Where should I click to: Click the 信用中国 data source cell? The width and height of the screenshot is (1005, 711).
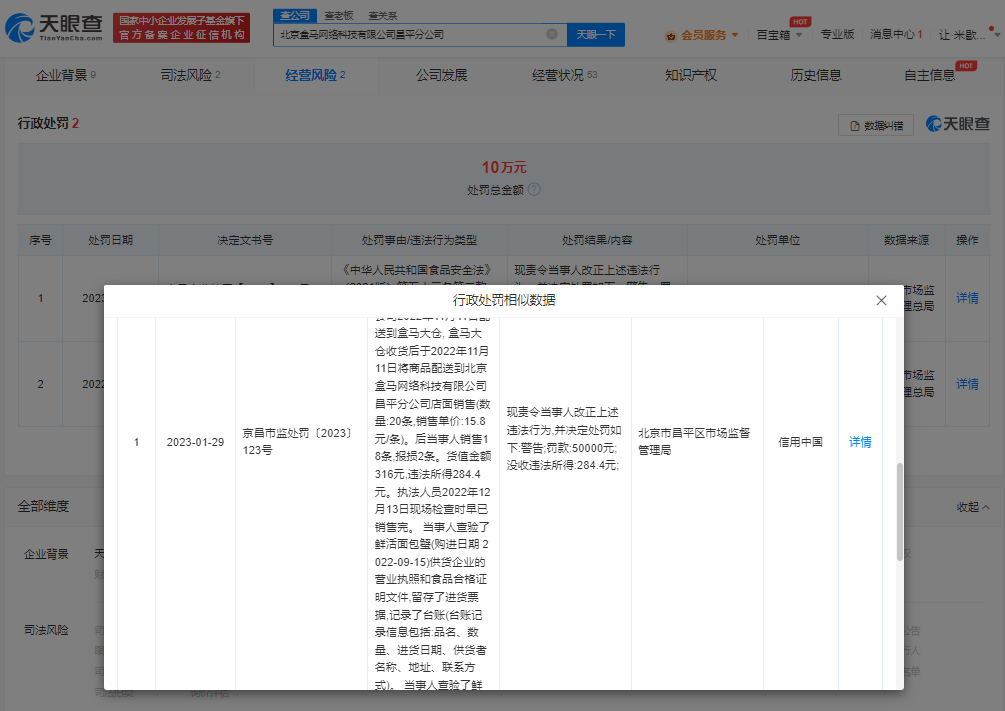(801, 442)
